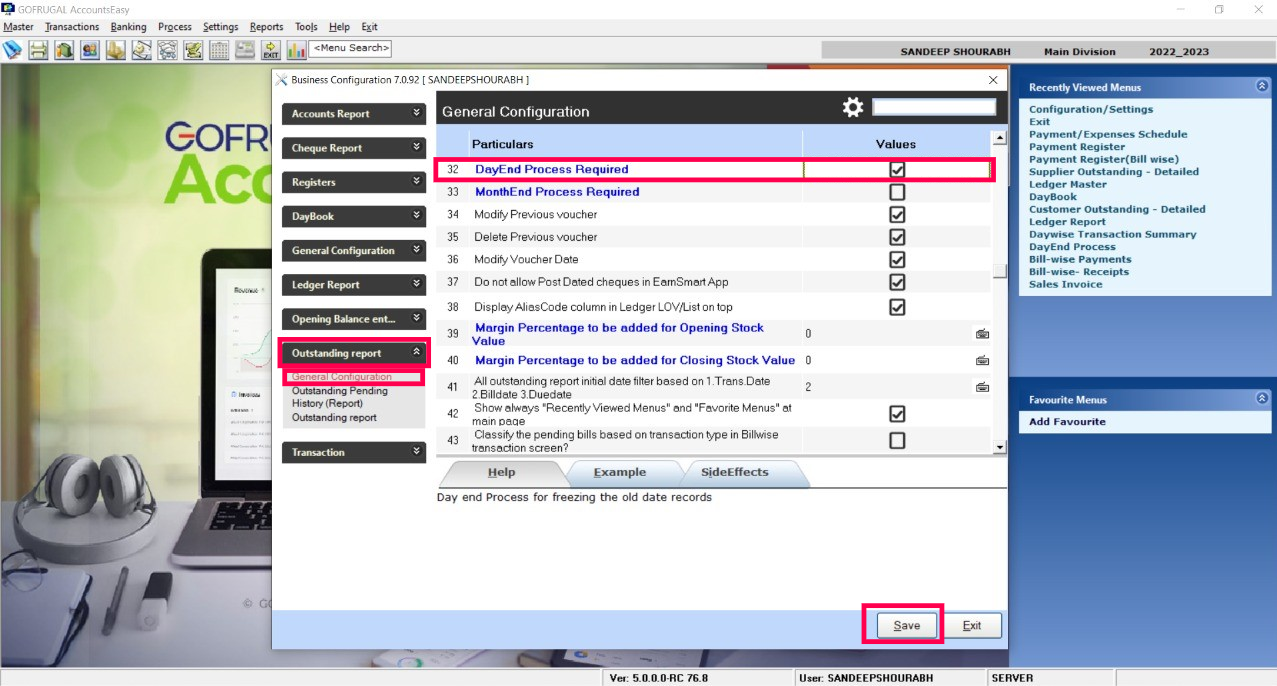Click edit icon for Opening Stock Value margin
The height and width of the screenshot is (686, 1277).
[x=982, y=334]
